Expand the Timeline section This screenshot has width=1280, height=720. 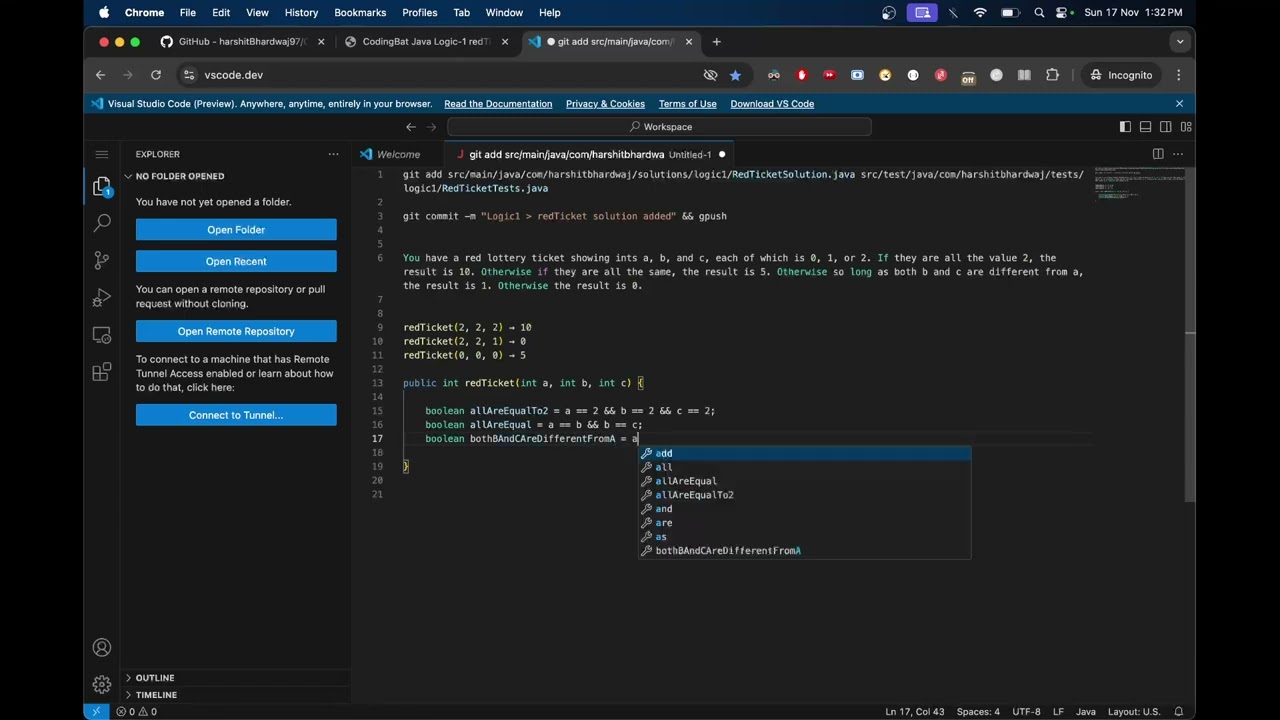point(156,695)
